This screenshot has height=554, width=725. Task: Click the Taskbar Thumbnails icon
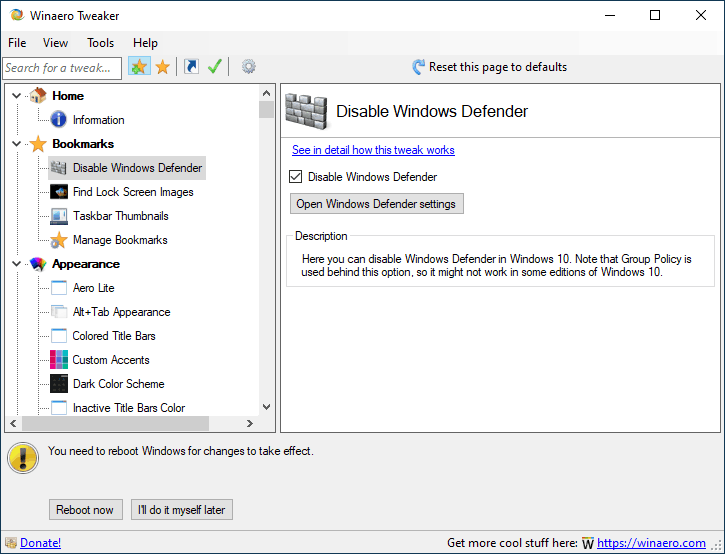(59, 216)
